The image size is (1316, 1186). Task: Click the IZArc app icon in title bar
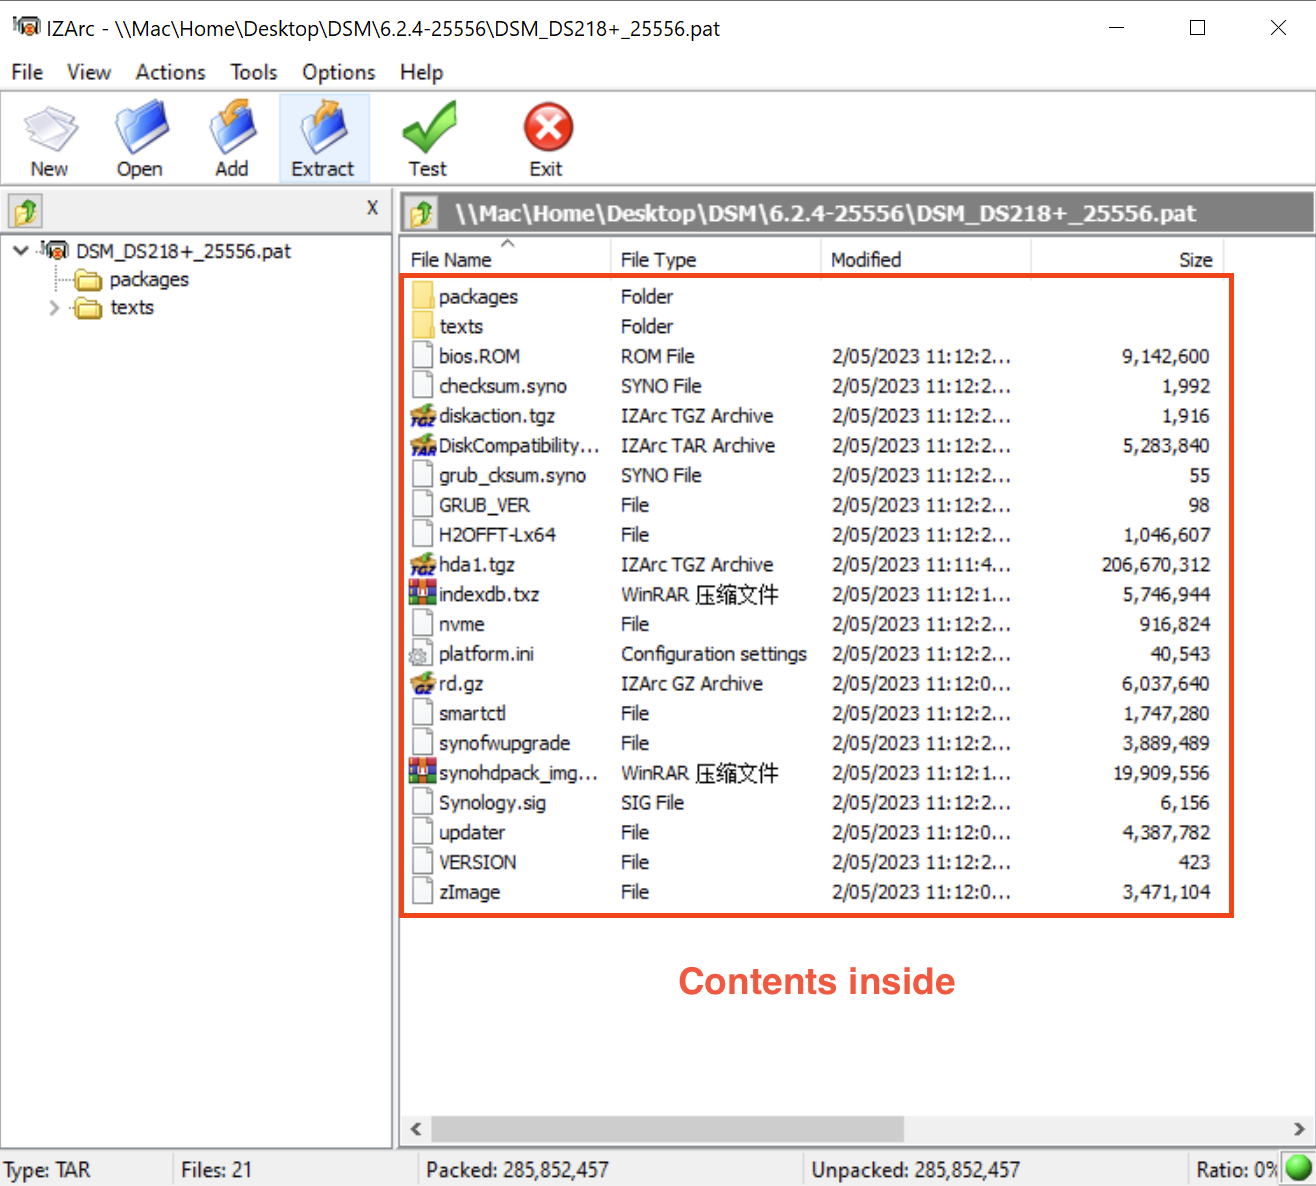tap(27, 27)
